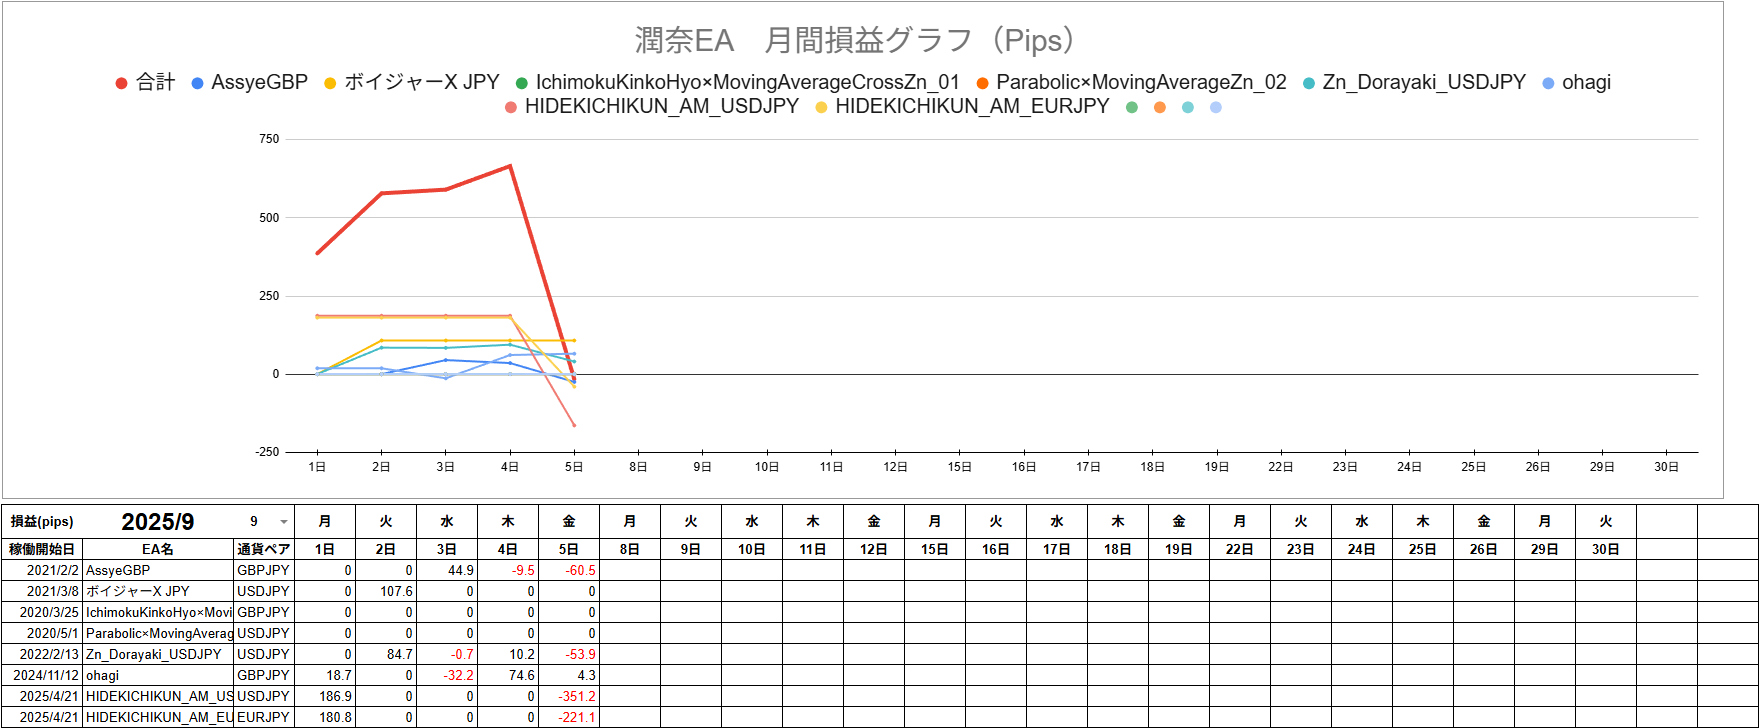This screenshot has height=728, width=1763.
Task: Select the 30日 column header cell
Action: pyautogui.click(x=1606, y=549)
